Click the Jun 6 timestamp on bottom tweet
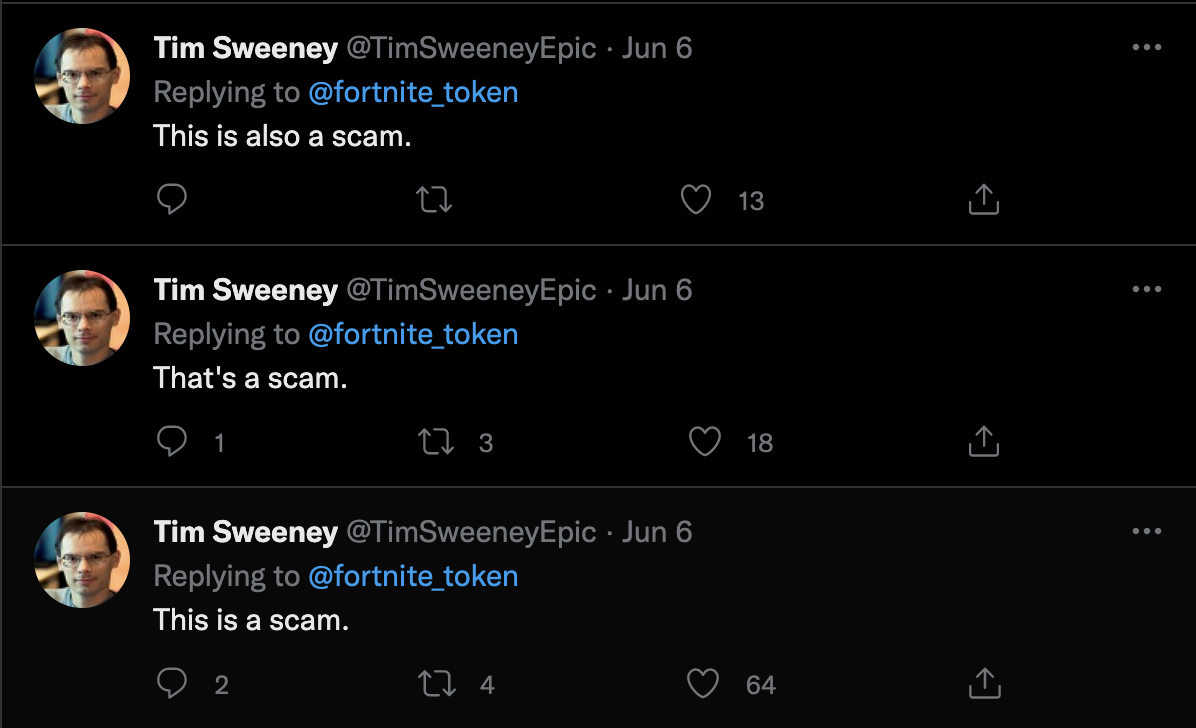 (657, 532)
